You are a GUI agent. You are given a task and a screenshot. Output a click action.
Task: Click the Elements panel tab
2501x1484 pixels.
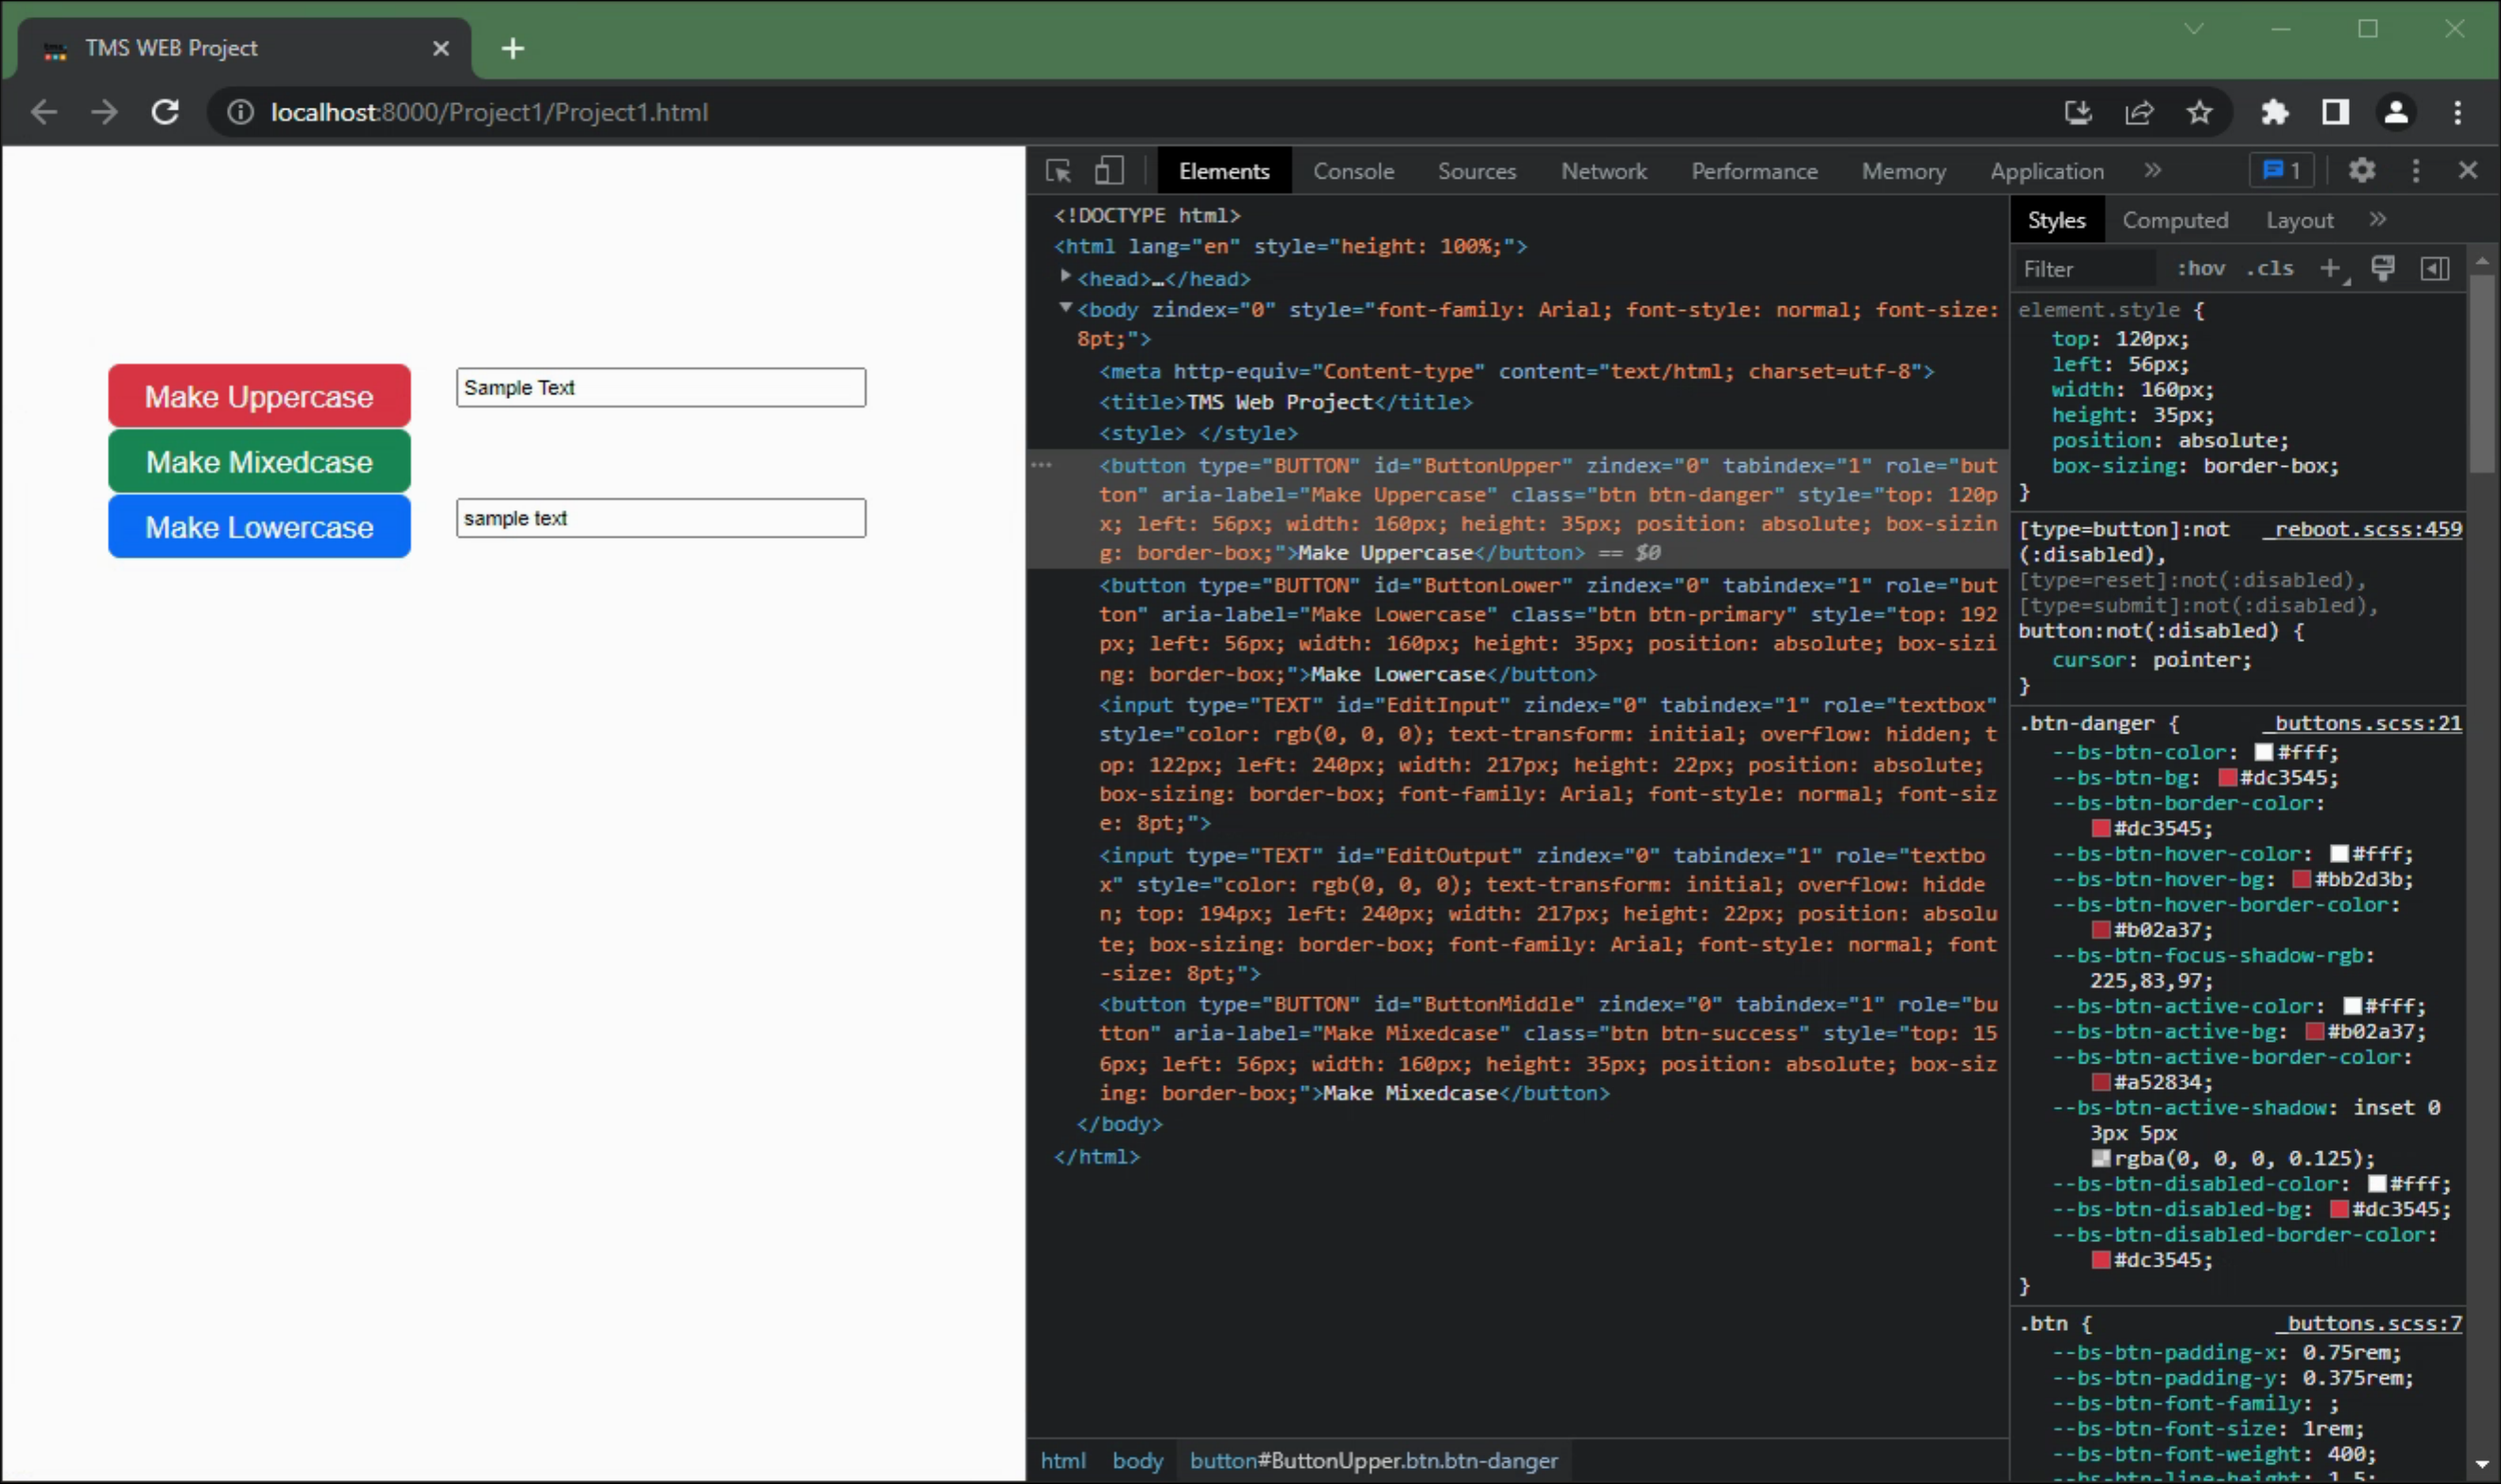tap(1222, 171)
